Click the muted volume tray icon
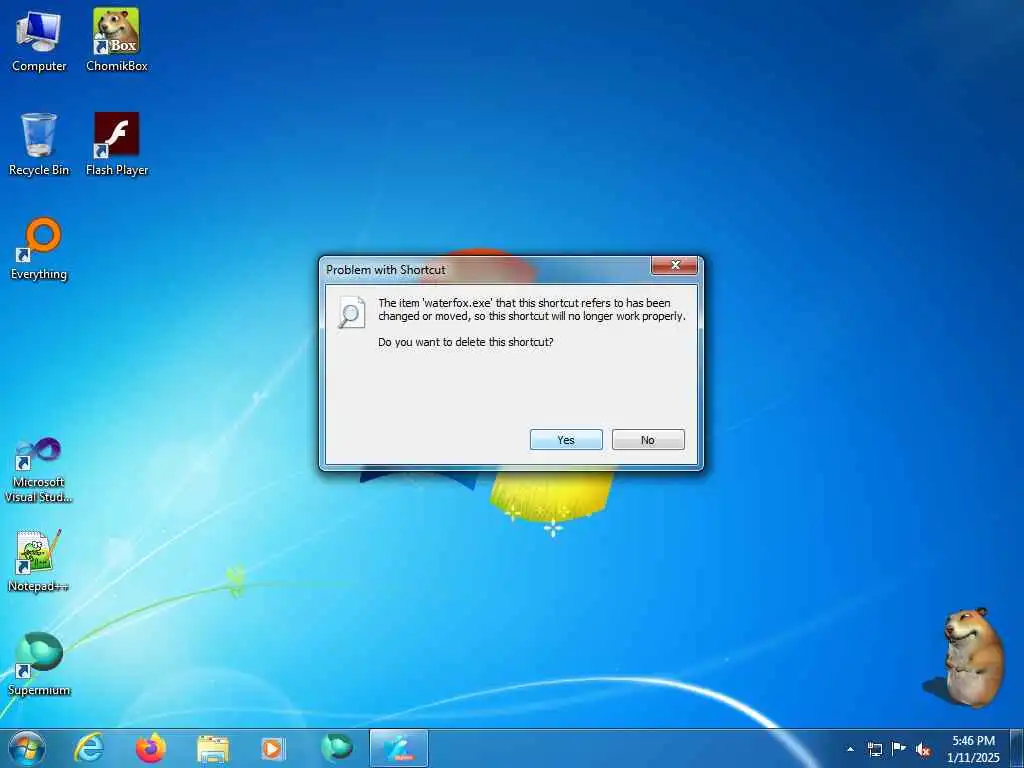The height and width of the screenshot is (768, 1024). click(923, 749)
